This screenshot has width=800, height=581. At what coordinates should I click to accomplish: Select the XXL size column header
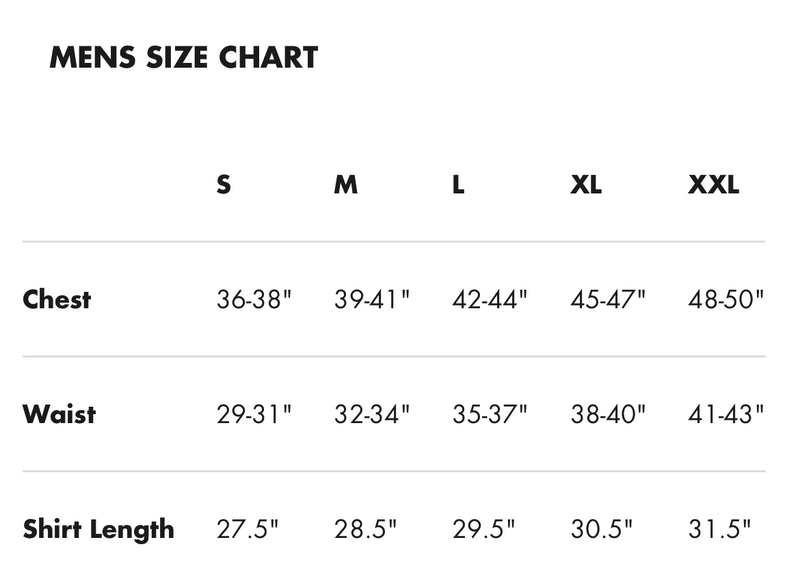coord(713,184)
